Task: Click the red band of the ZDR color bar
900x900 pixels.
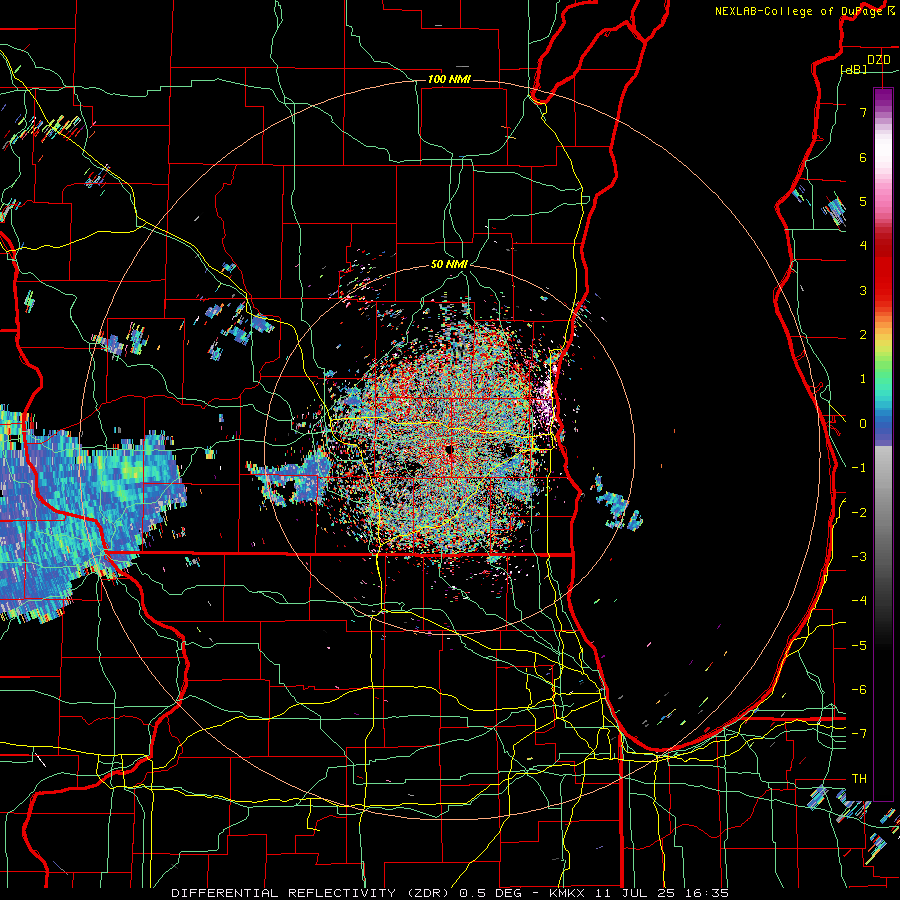Action: pos(883,270)
